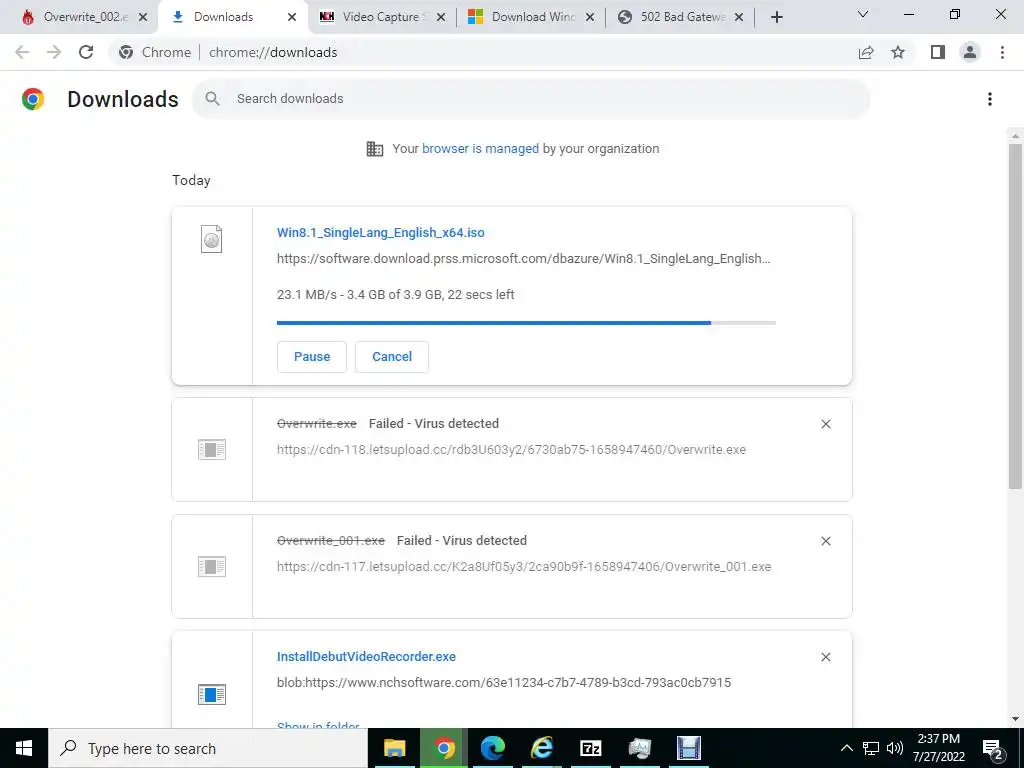
Task: Open Chrome's three-dot main menu
Action: click(x=1002, y=52)
